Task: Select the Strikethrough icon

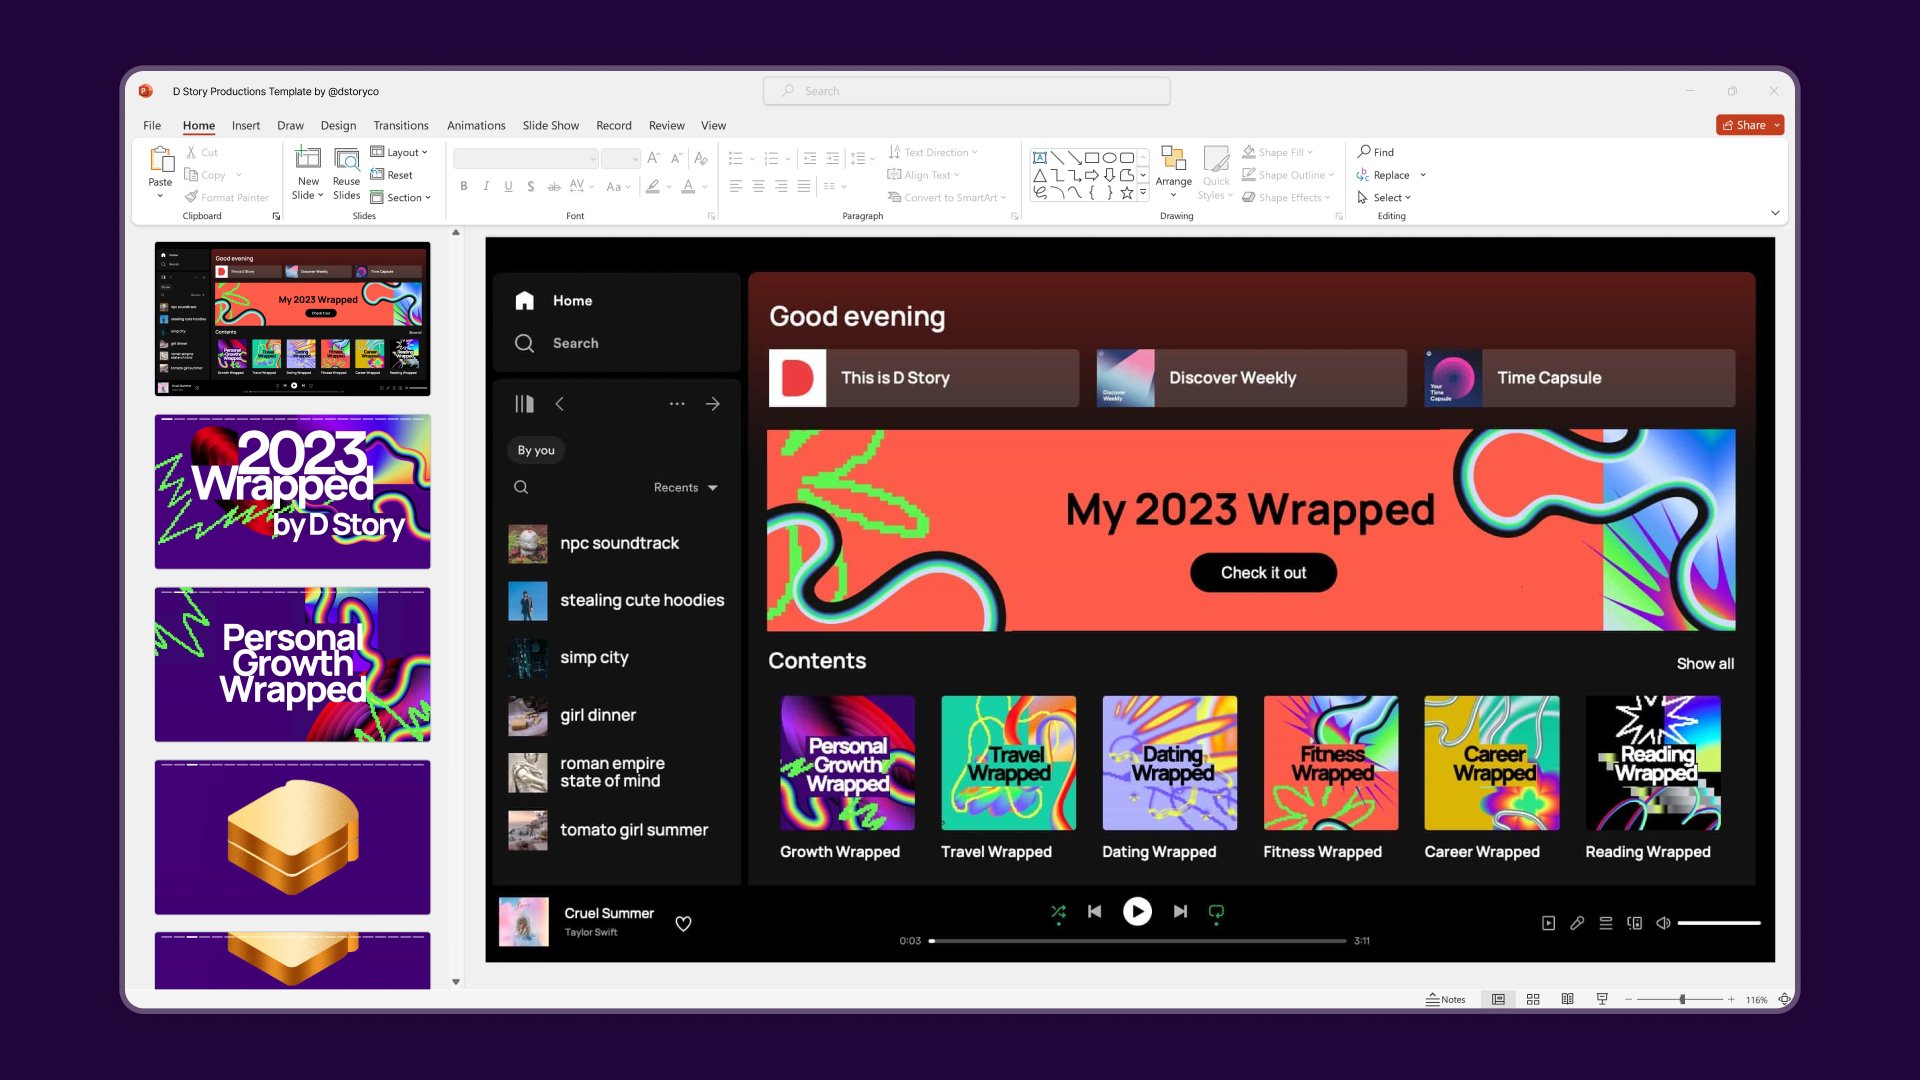Action: point(530,187)
